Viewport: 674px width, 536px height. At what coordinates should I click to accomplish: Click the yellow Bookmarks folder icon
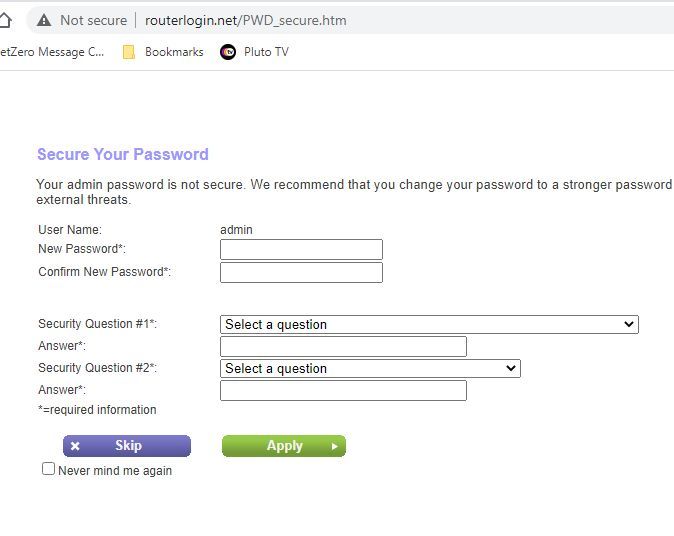(x=129, y=52)
